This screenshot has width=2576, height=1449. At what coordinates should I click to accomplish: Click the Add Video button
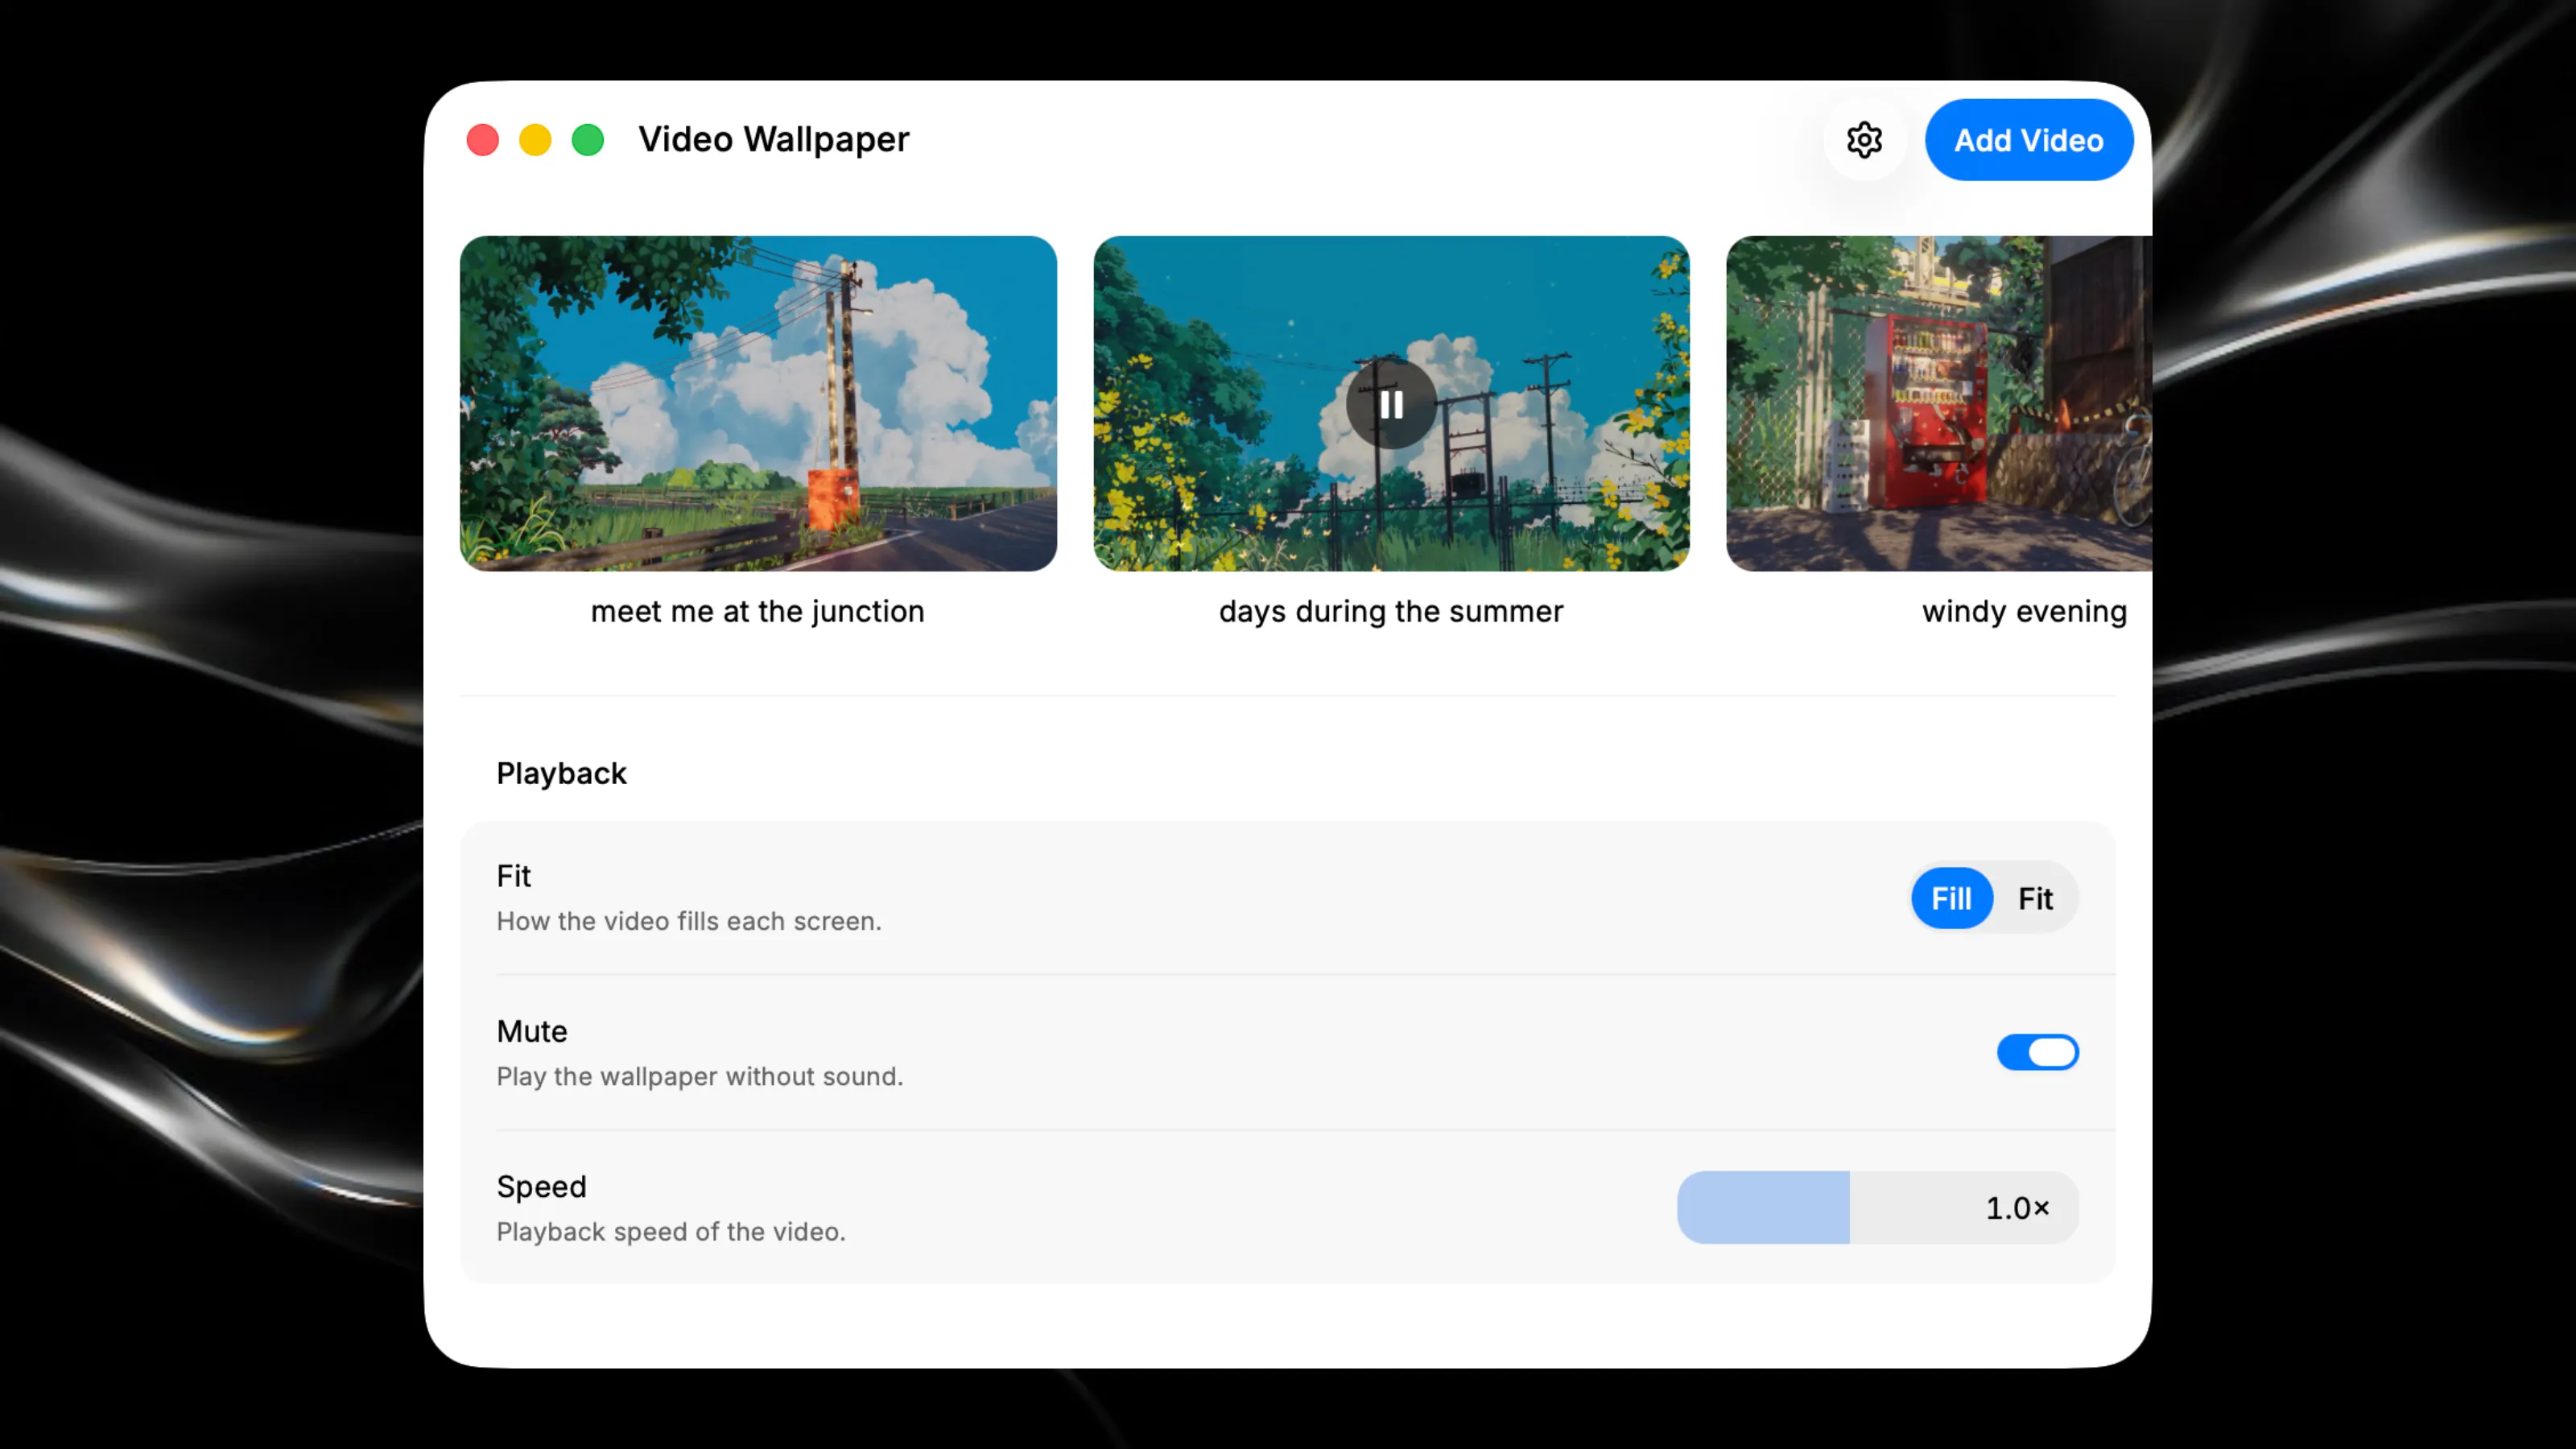pyautogui.click(x=2029, y=140)
